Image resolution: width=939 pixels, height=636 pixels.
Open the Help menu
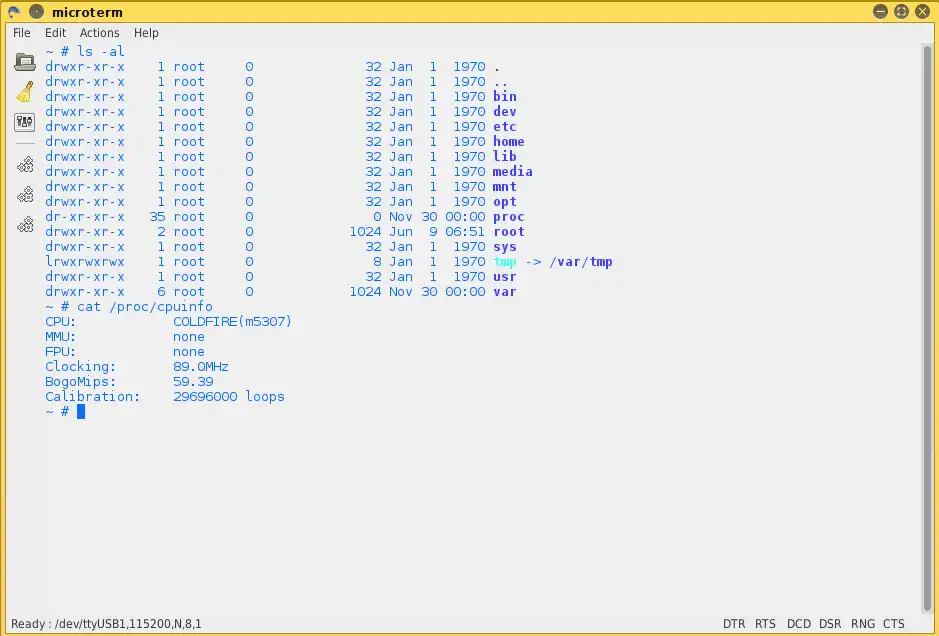146,33
